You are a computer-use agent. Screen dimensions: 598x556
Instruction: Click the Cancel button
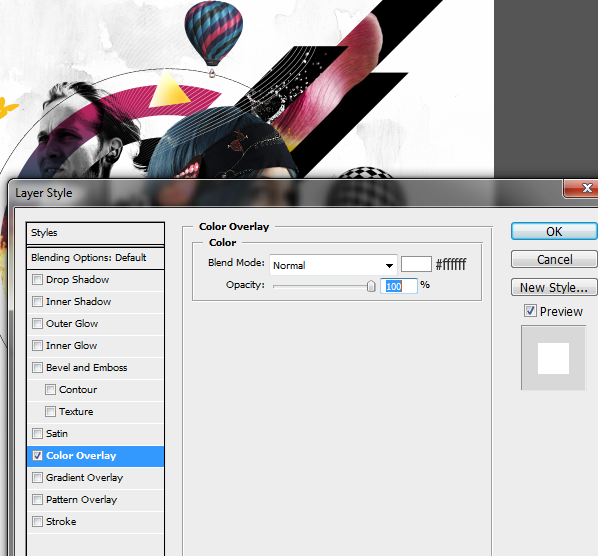(x=554, y=259)
